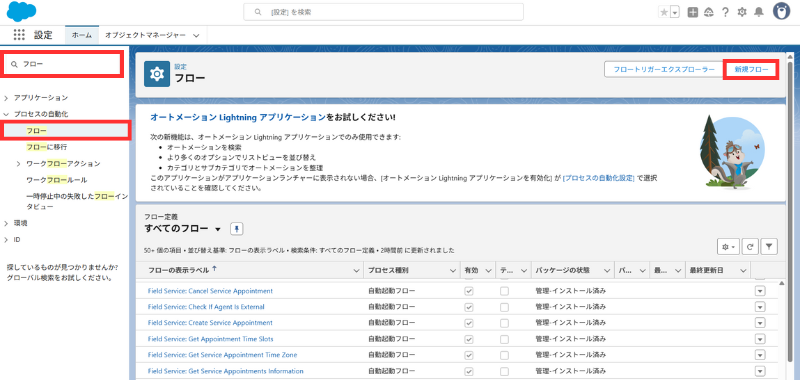Open プロセス種別 column menu chevron
This screenshot has width=800, height=380.
pyautogui.click(x=452, y=270)
